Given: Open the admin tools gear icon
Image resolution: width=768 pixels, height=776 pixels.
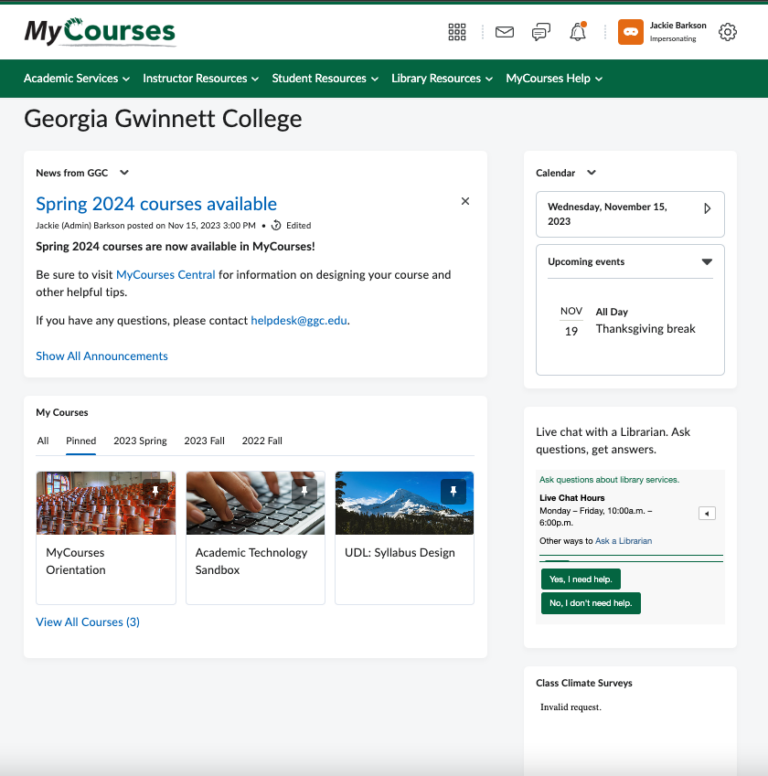Looking at the screenshot, I should [727, 32].
